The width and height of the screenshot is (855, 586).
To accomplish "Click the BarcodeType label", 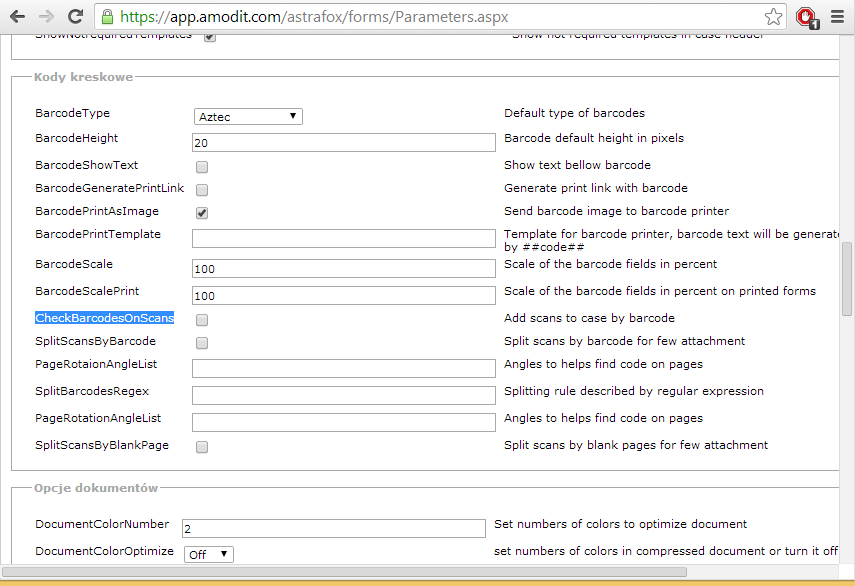I will (x=73, y=113).
